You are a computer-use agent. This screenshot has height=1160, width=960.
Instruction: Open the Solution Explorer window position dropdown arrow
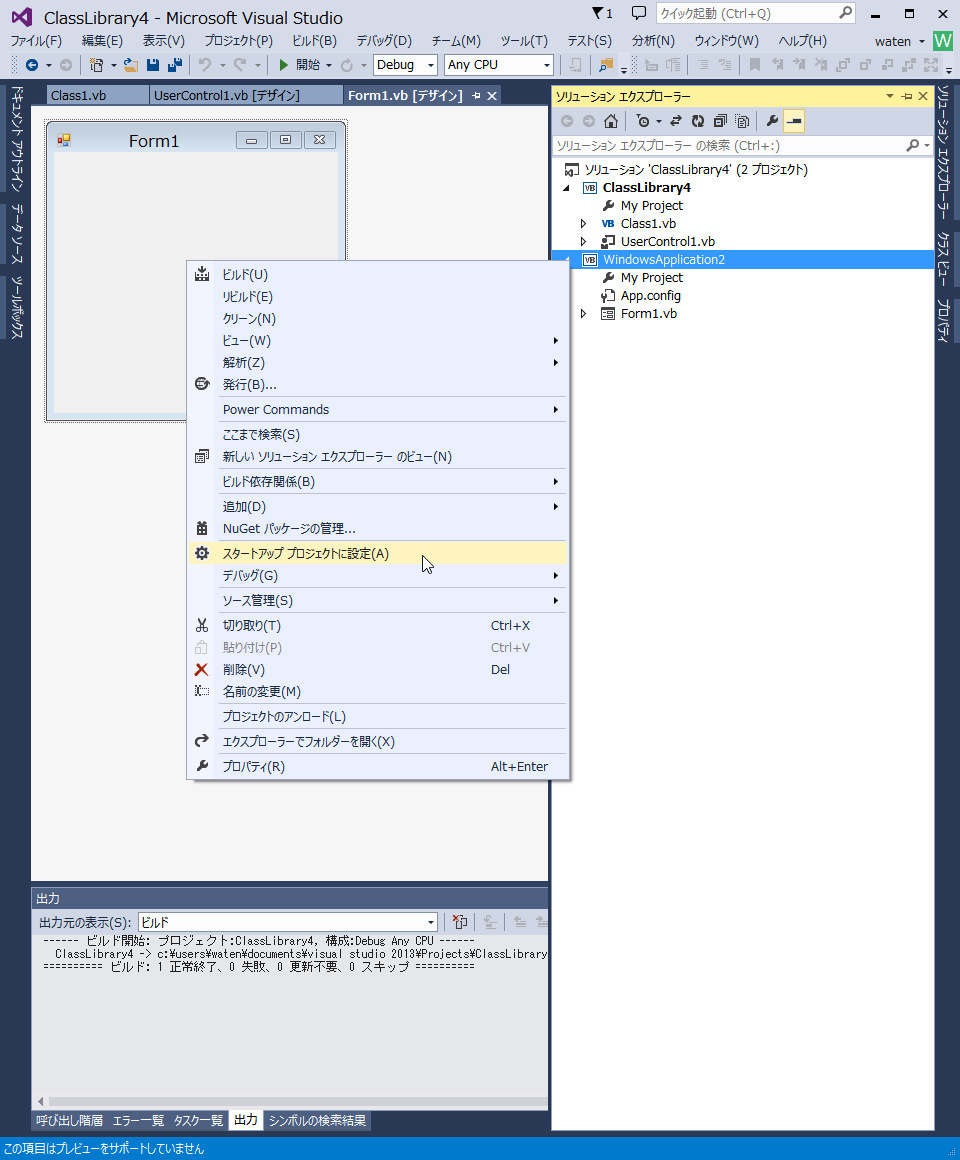click(890, 96)
